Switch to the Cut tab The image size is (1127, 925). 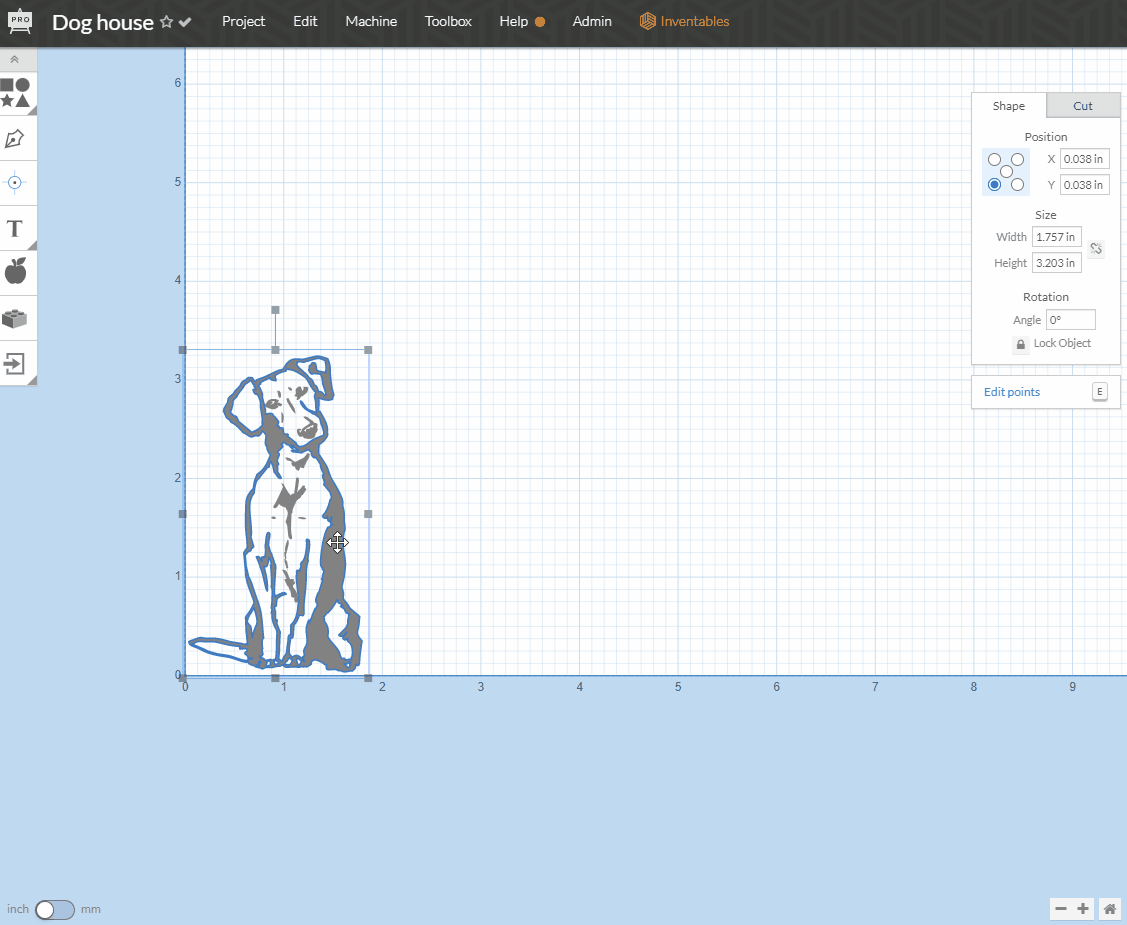point(1083,106)
